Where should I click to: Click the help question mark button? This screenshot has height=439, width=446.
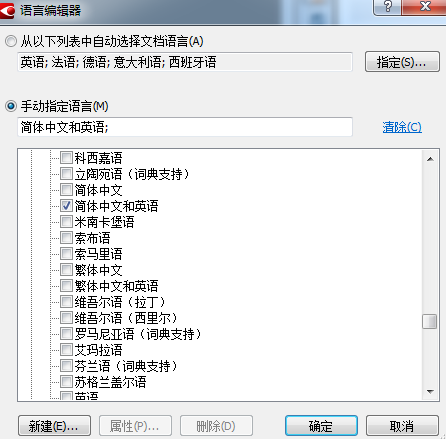[387, 7]
